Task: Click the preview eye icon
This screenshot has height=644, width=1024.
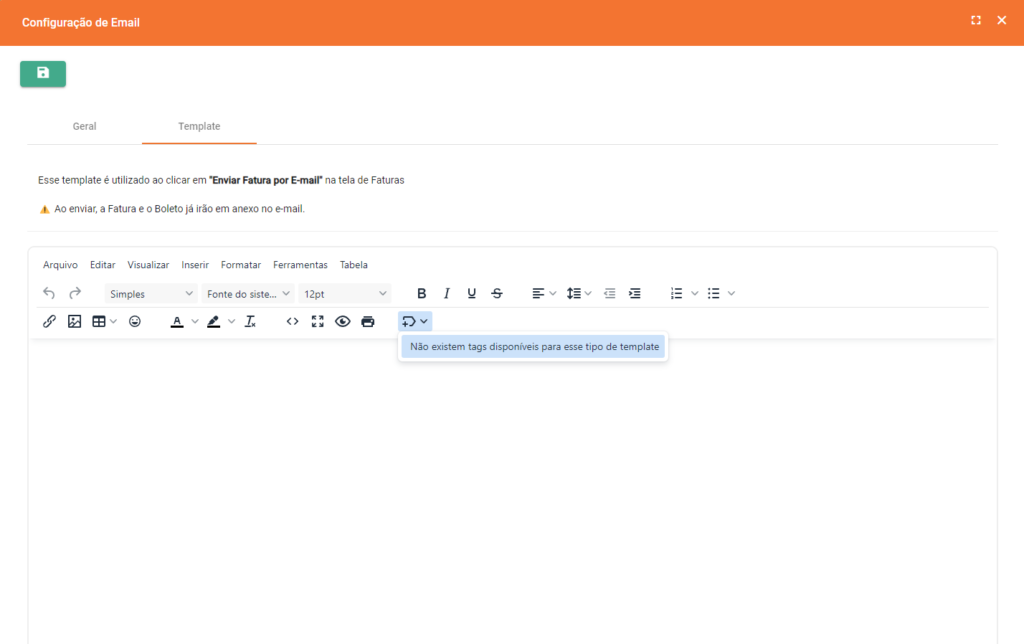Action: (342, 321)
